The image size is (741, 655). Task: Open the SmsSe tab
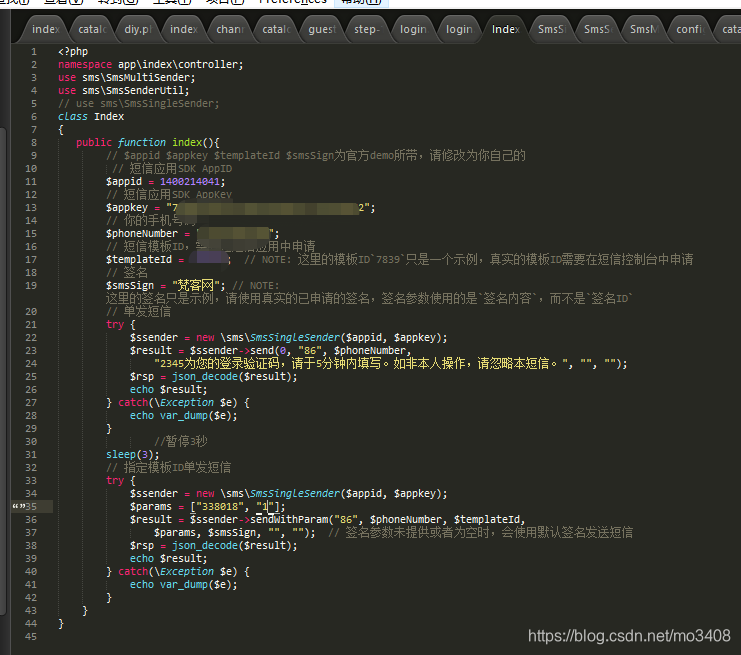coord(597,29)
